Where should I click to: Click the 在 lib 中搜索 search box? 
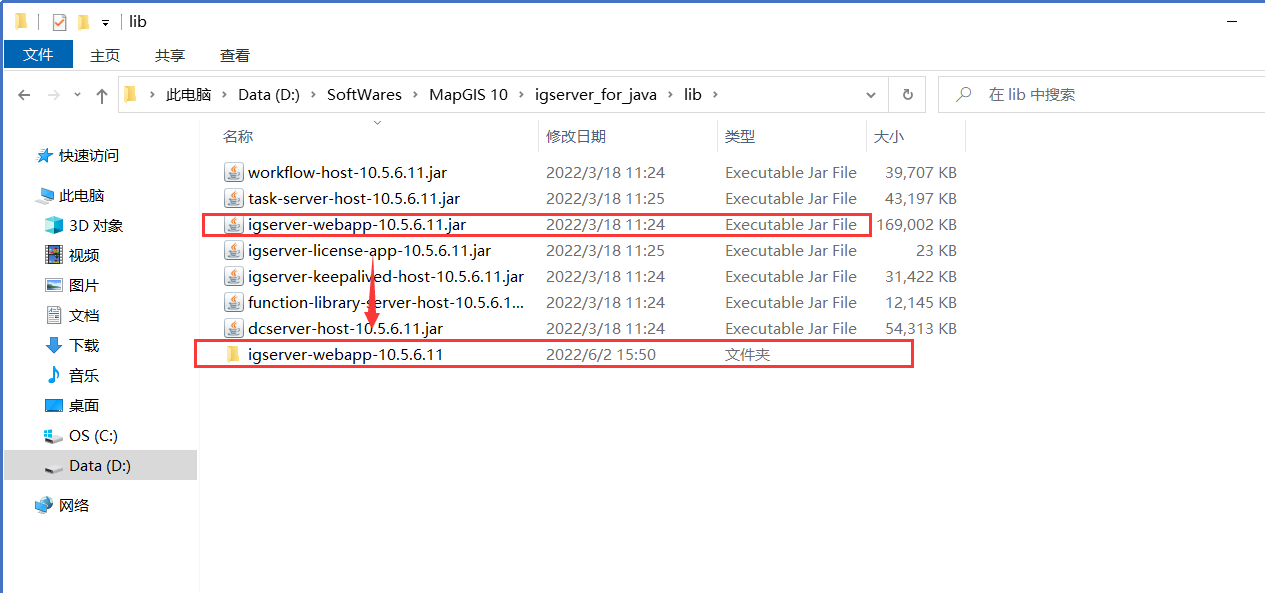tap(1100, 95)
